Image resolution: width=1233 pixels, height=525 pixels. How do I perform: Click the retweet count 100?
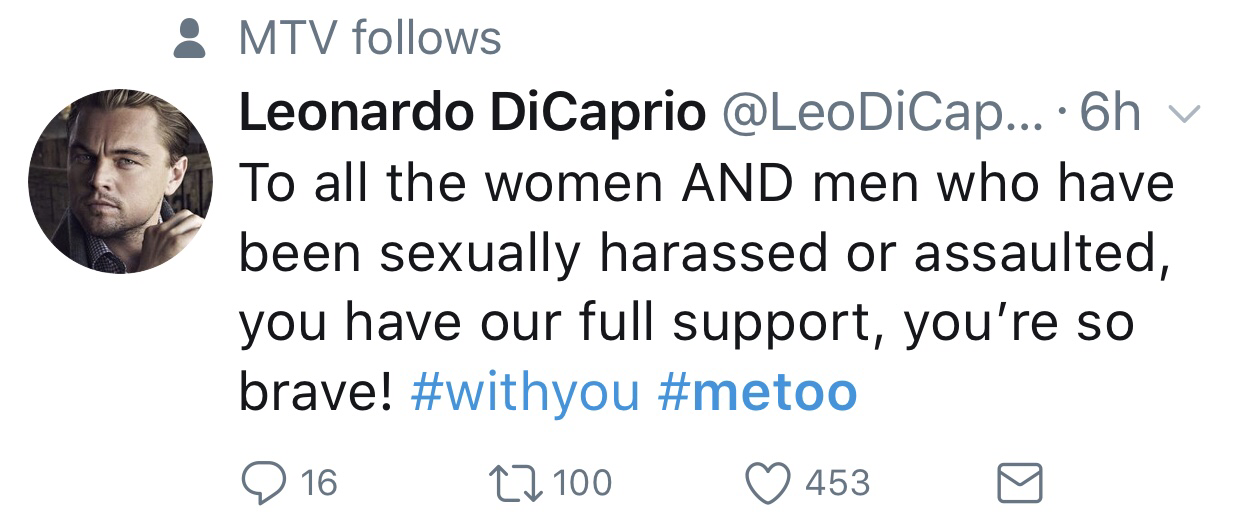[581, 484]
